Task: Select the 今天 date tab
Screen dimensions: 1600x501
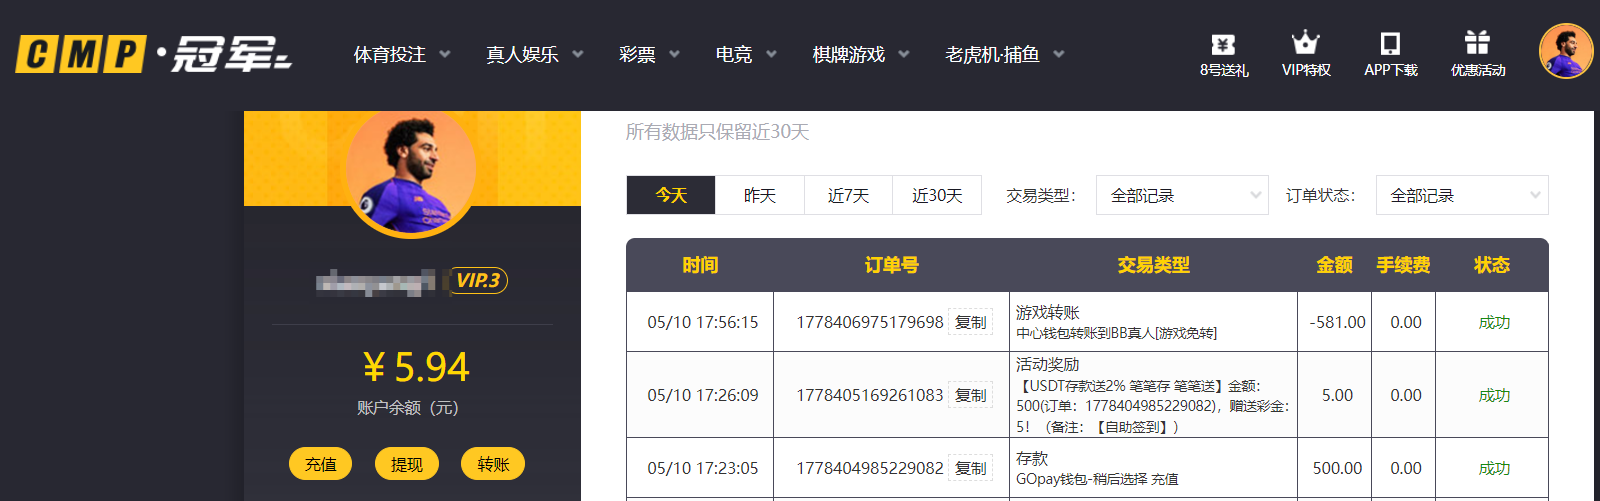Action: click(671, 195)
